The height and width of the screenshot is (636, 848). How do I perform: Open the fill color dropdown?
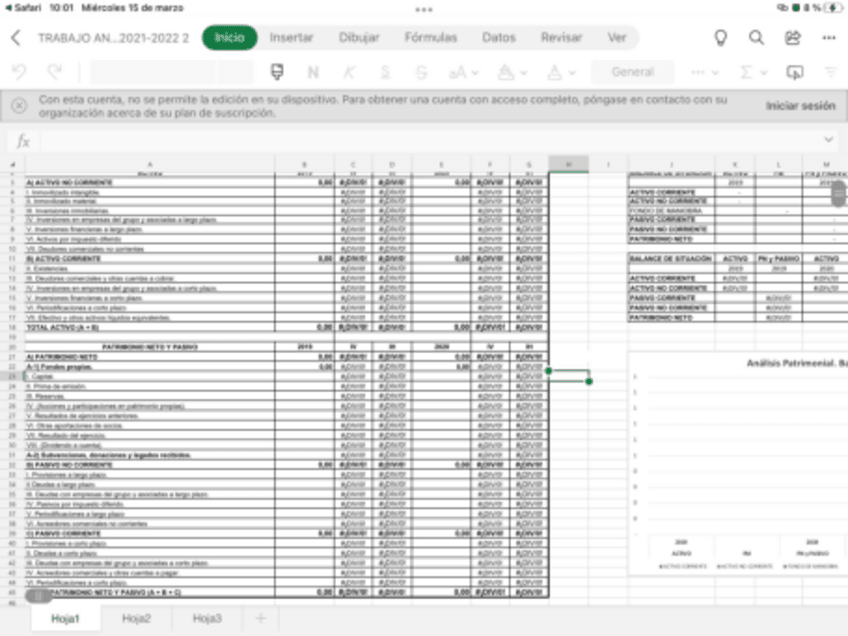pos(512,72)
